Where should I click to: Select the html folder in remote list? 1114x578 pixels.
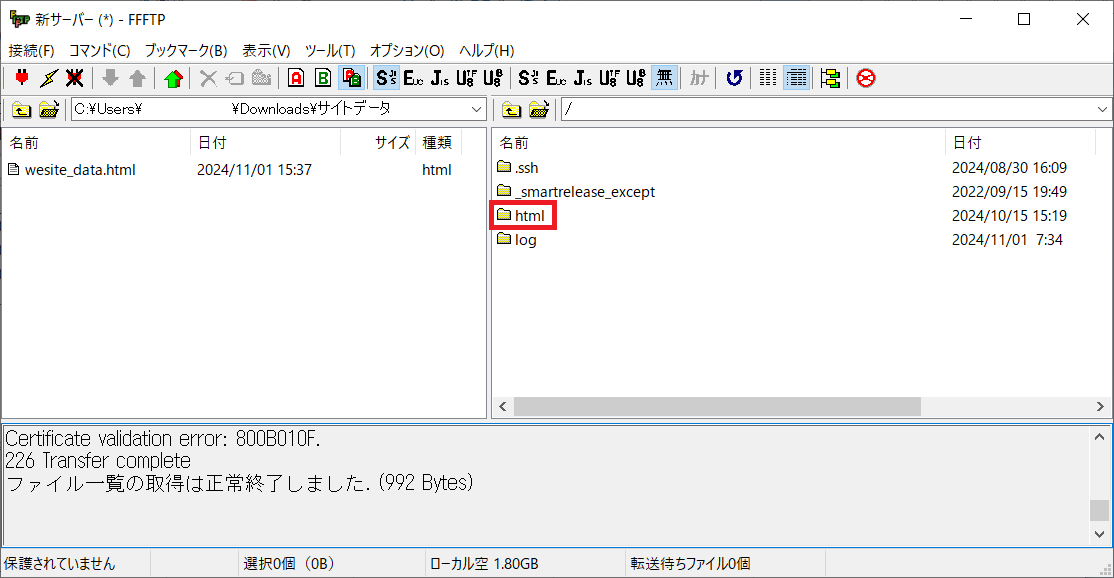pyautogui.click(x=529, y=216)
